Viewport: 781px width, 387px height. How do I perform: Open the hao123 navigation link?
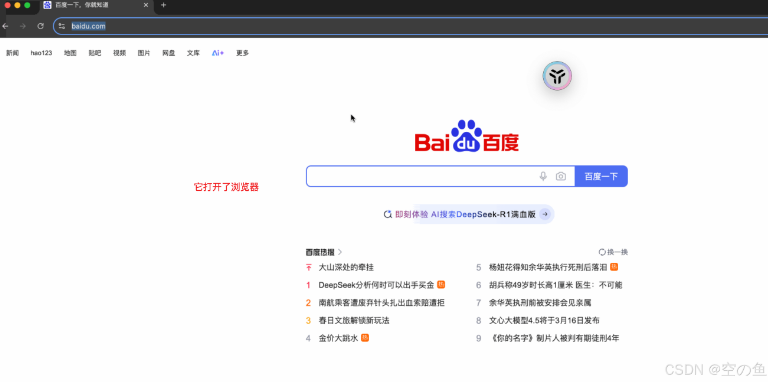41,53
